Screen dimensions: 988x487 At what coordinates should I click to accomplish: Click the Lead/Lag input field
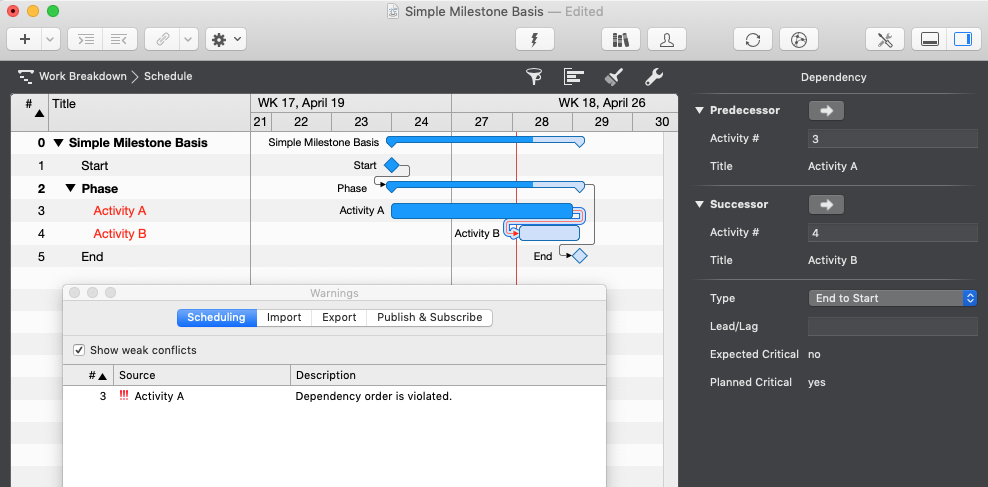click(892, 326)
